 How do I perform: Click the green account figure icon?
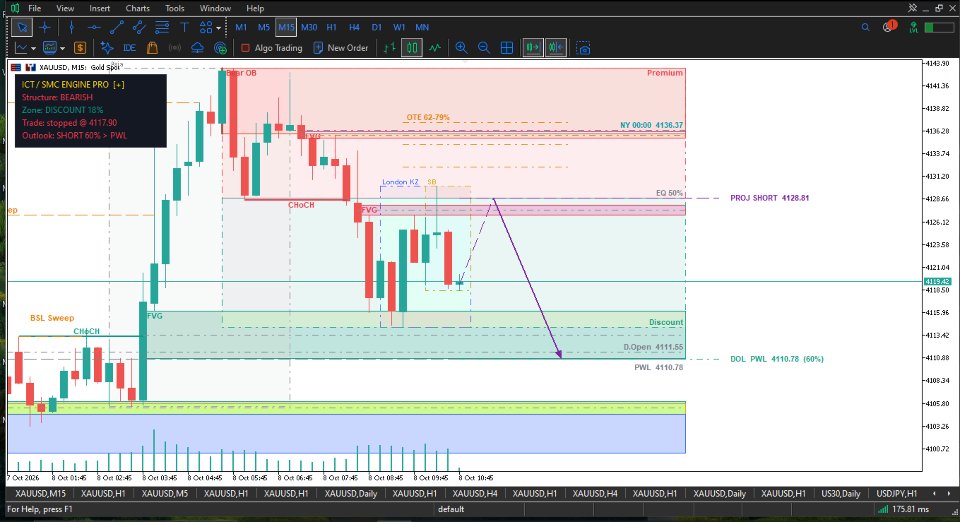click(x=913, y=28)
